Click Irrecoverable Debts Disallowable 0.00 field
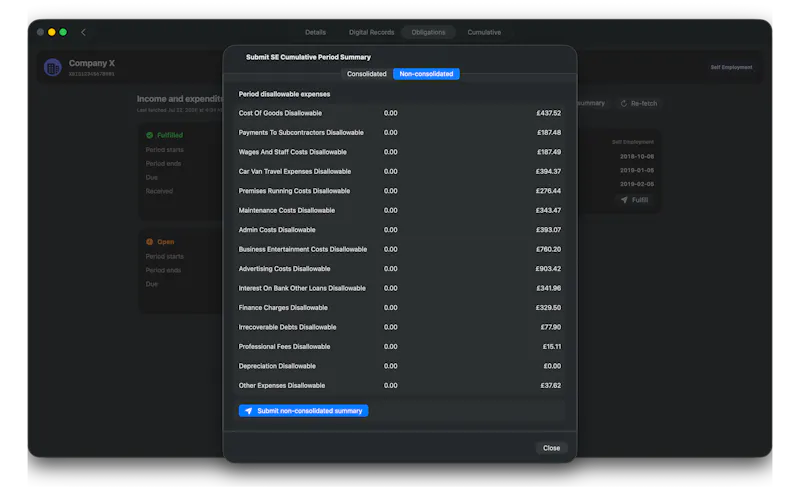 click(x=390, y=327)
